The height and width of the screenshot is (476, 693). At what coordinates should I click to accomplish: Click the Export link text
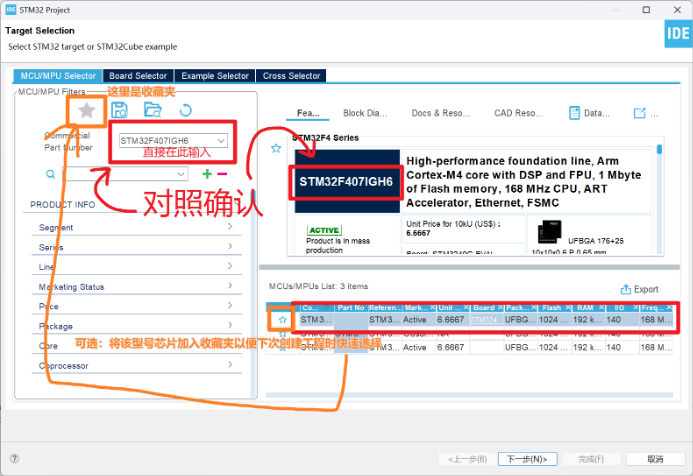click(x=646, y=289)
